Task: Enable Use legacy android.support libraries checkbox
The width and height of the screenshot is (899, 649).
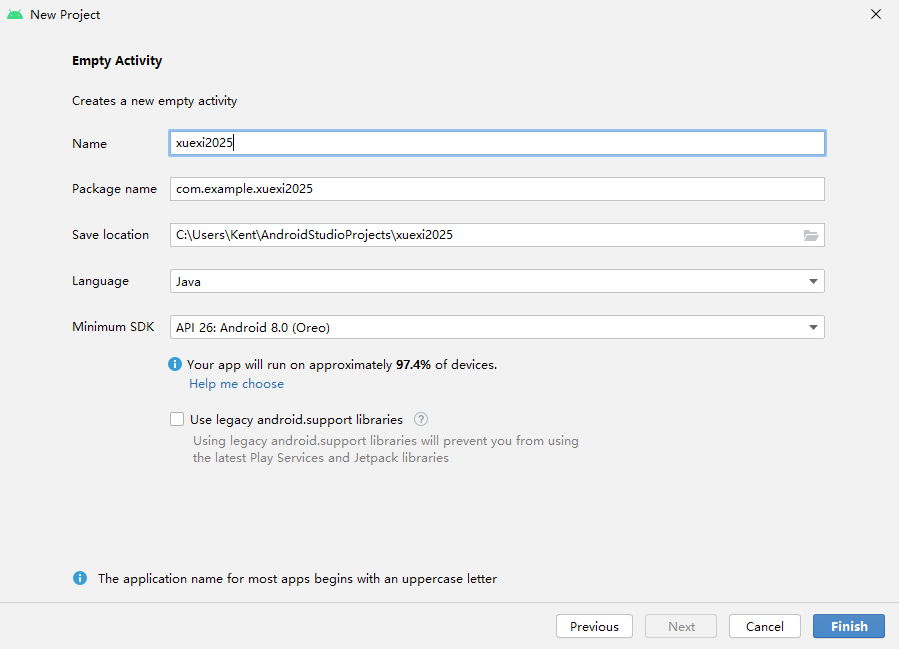Action: click(177, 419)
